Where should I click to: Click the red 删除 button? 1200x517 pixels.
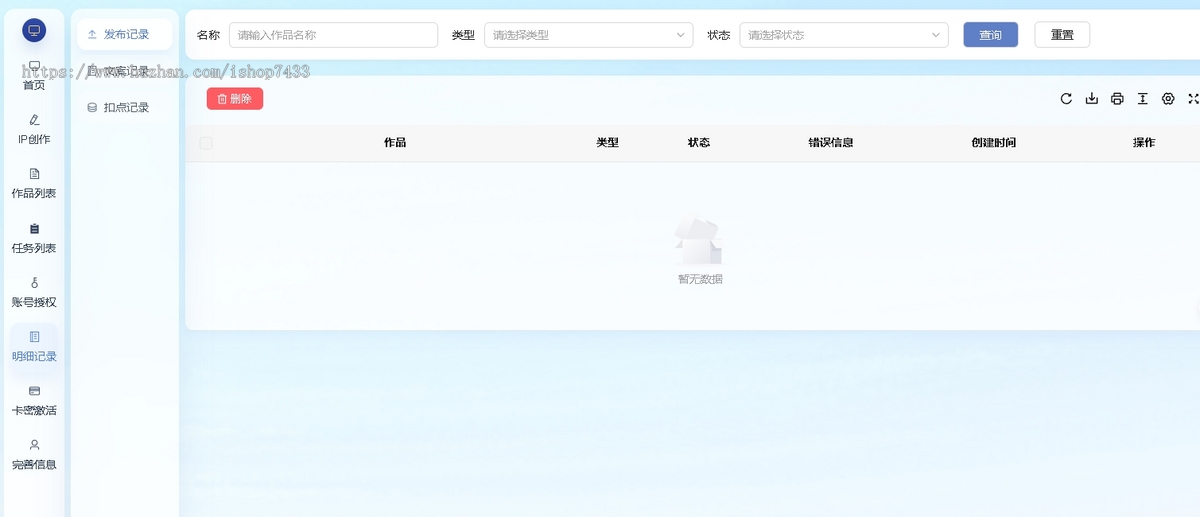coord(235,98)
